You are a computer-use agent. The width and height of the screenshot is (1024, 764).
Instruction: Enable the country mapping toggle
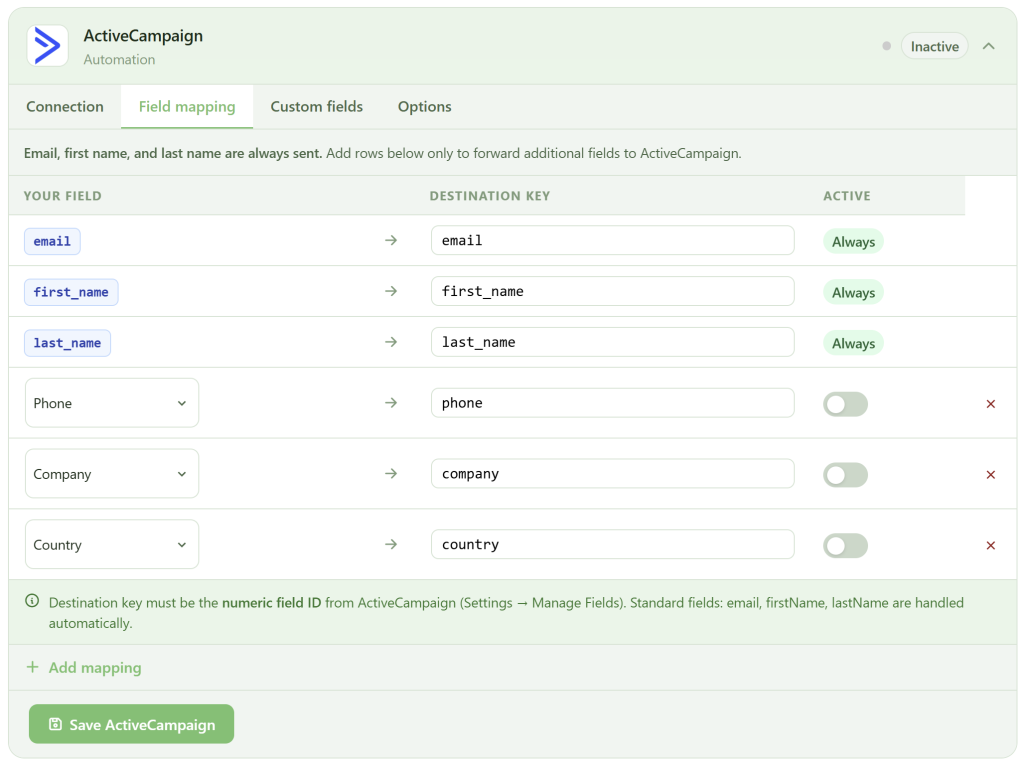845,545
